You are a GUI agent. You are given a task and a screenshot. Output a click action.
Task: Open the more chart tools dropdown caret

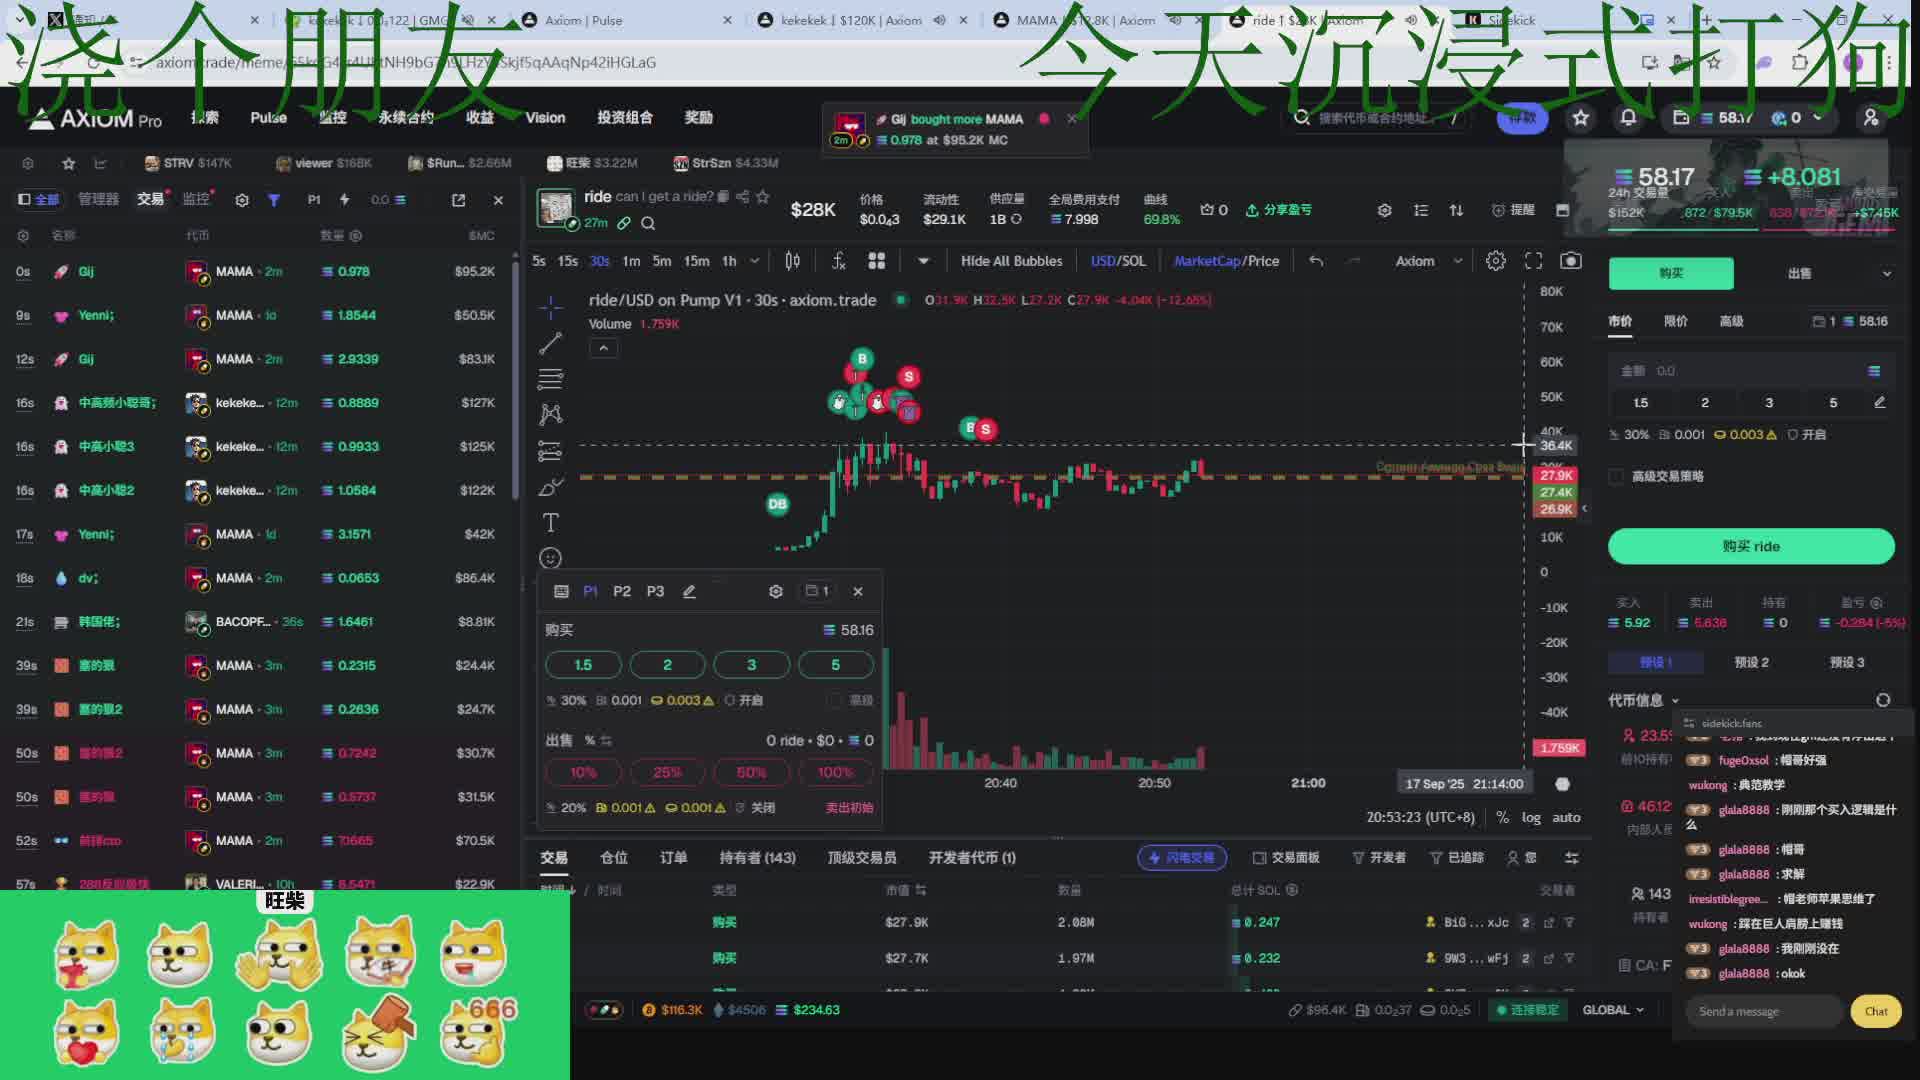[x=923, y=261]
